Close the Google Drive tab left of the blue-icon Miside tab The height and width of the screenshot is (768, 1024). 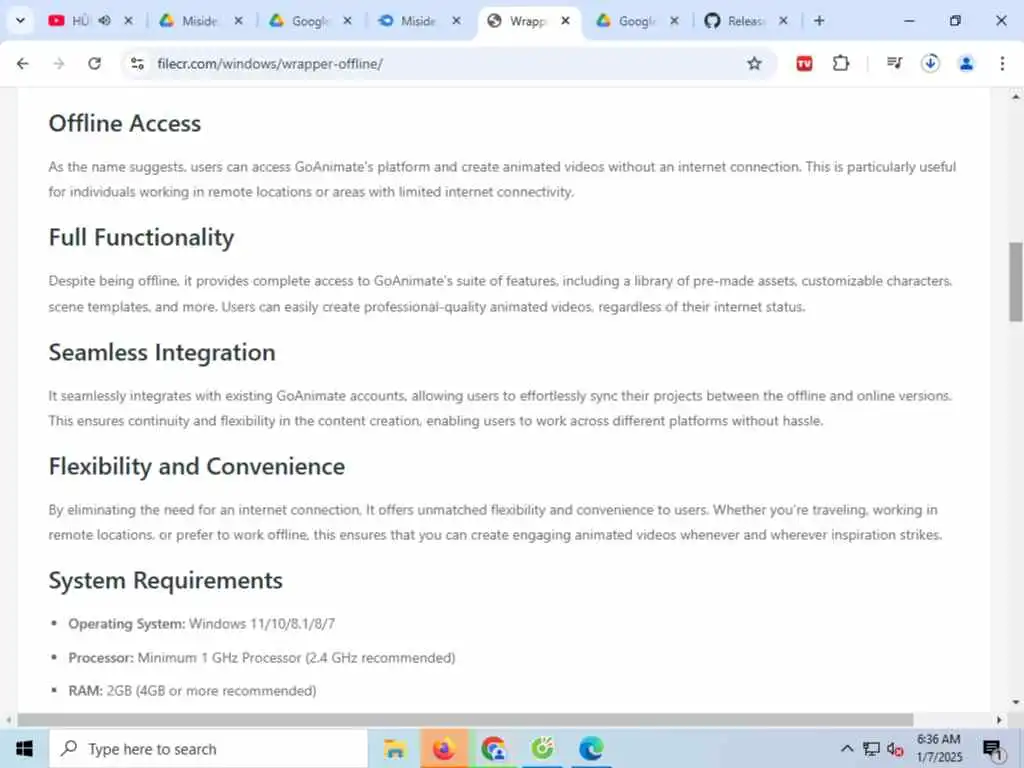coord(347,21)
